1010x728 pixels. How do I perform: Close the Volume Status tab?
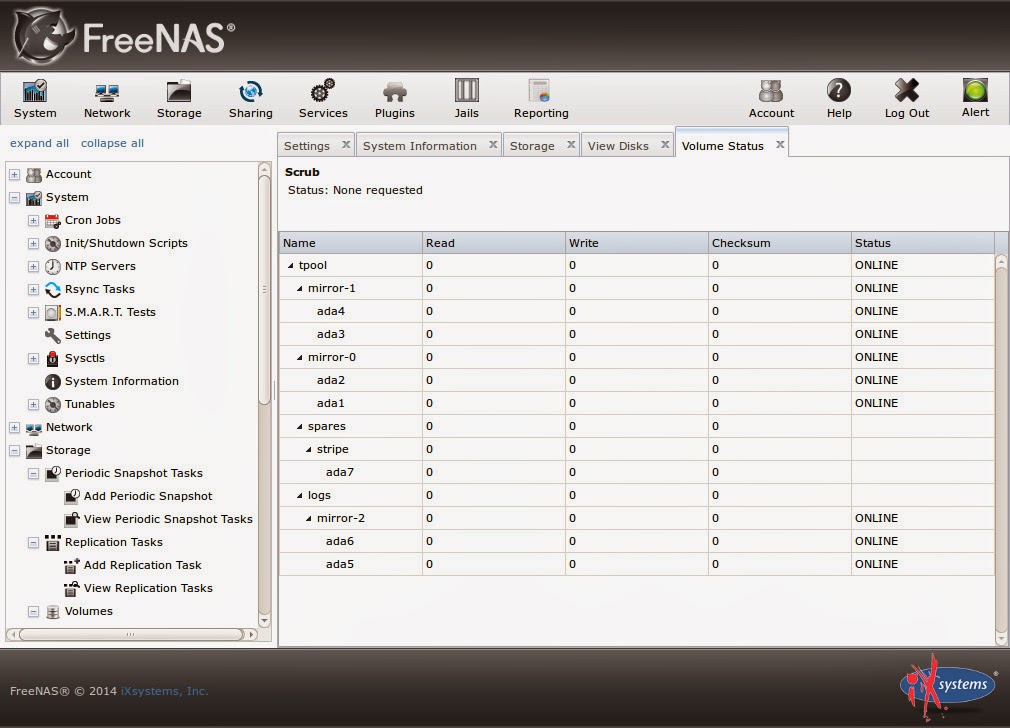780,144
